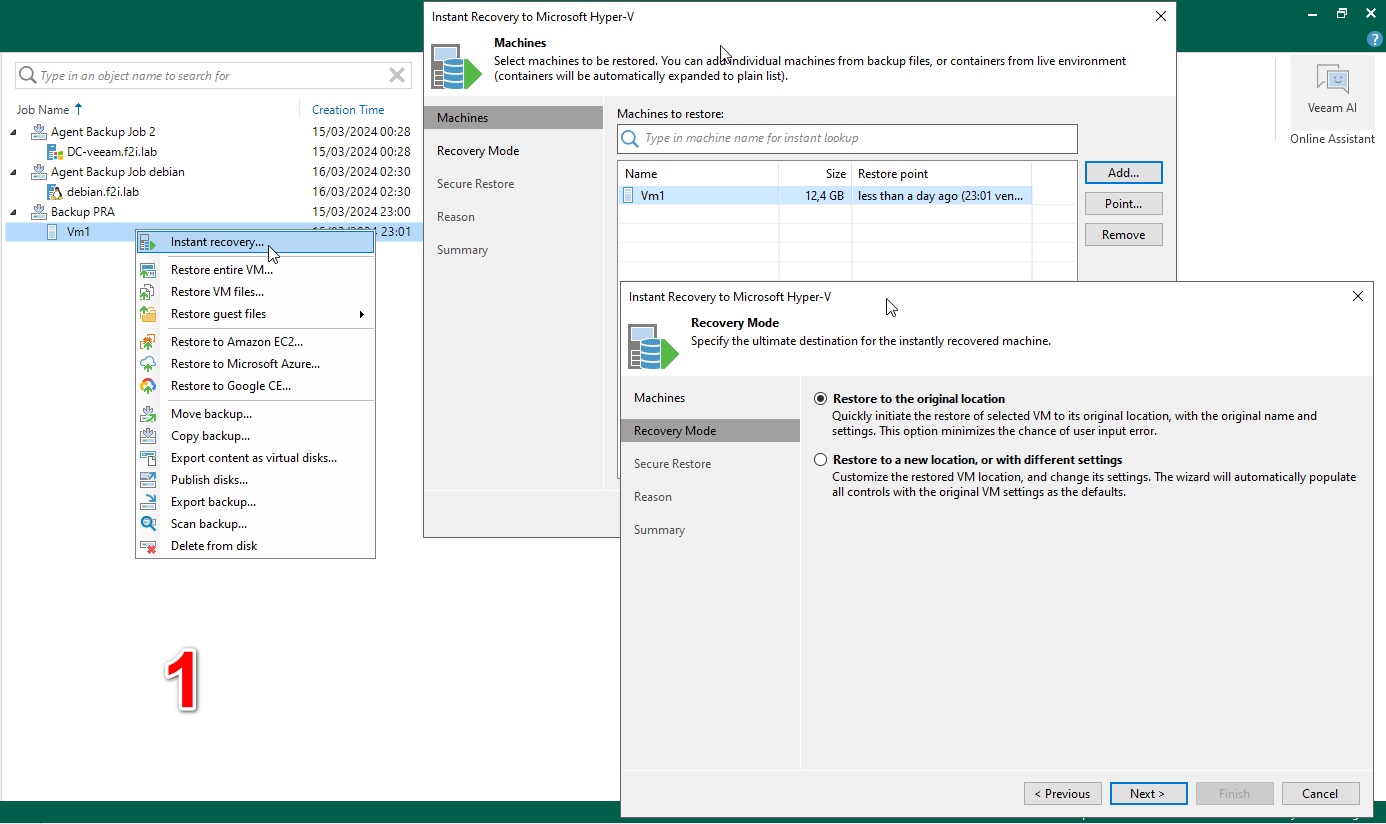The image size is (1386, 824).
Task: Click the Microsoft Azure cloud icon
Action: pyautogui.click(x=147, y=364)
